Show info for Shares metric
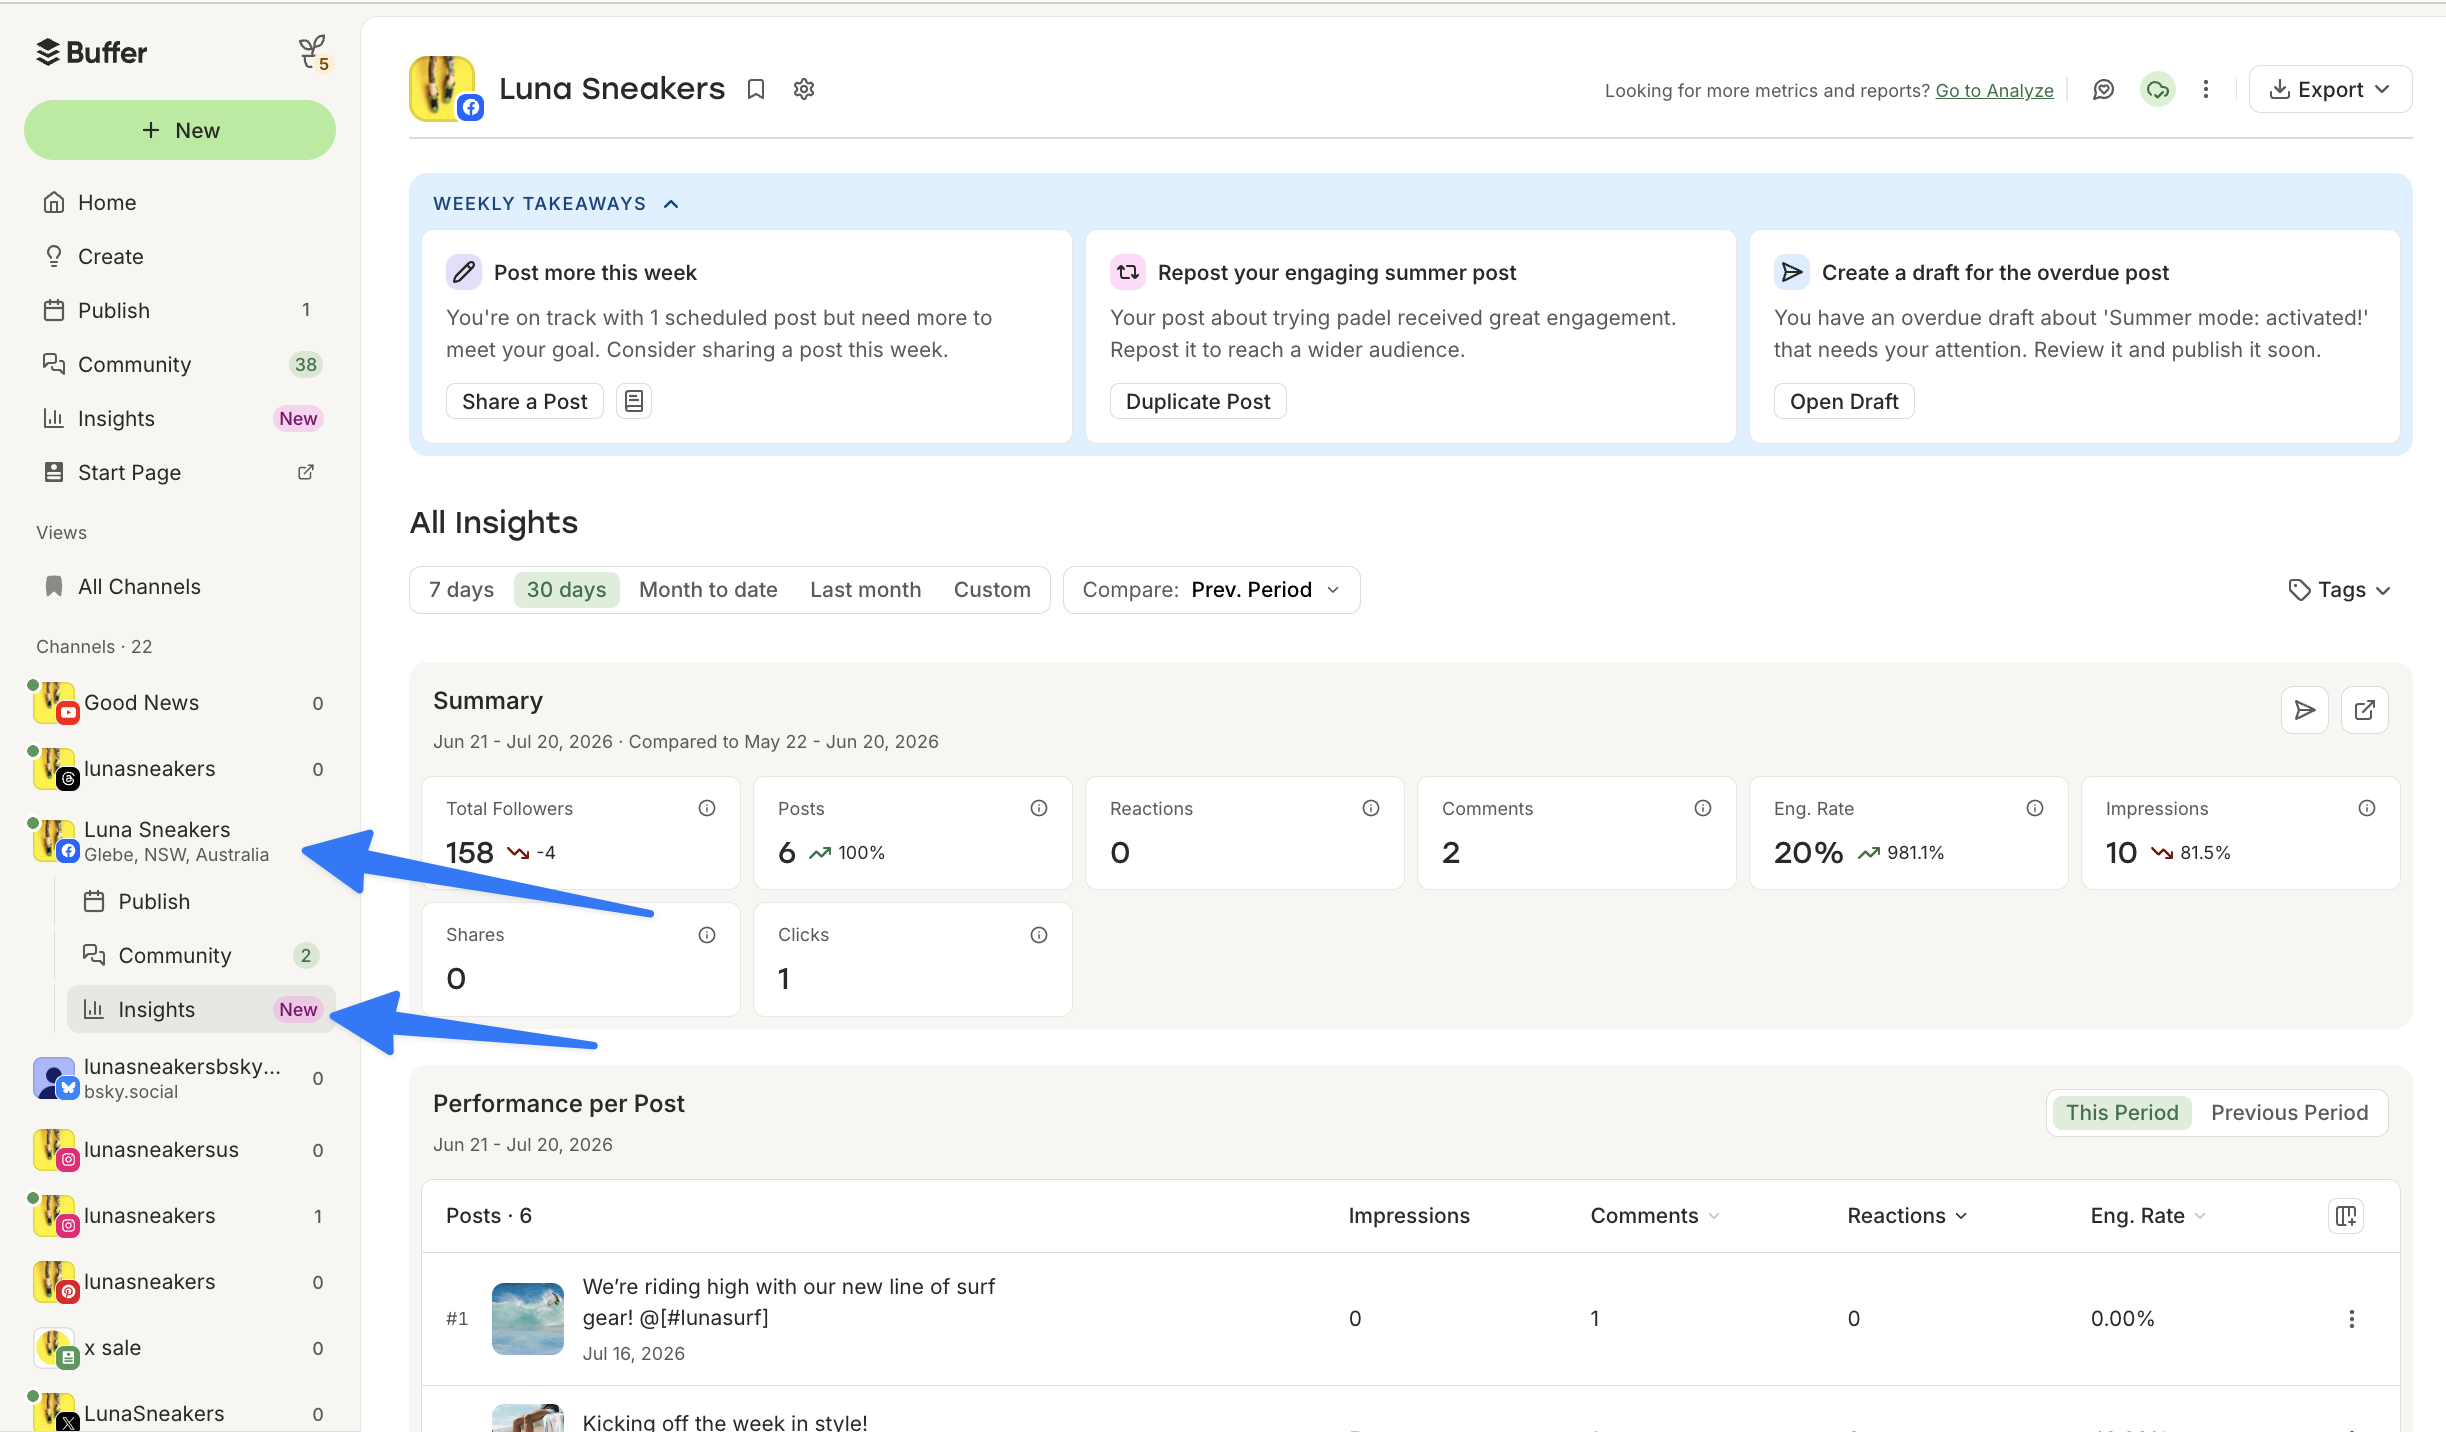The image size is (2446, 1432). 707,935
